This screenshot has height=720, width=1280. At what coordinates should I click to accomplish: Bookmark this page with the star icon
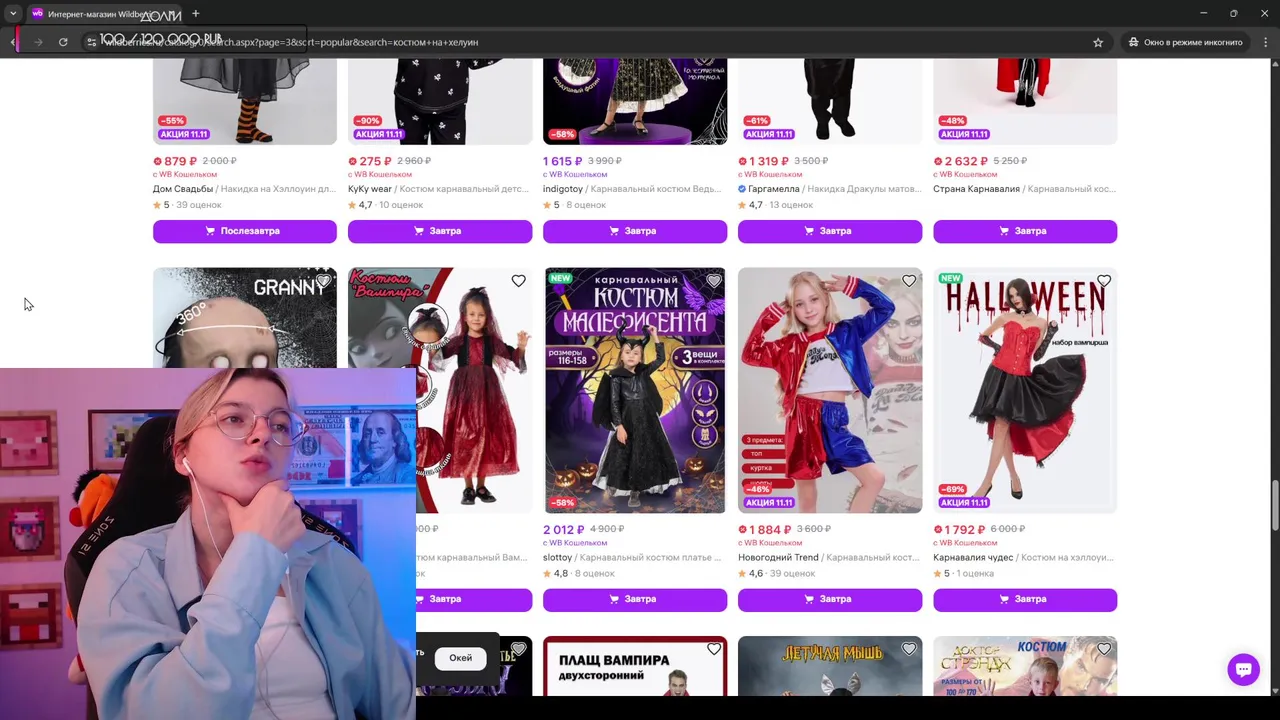tap(1097, 42)
